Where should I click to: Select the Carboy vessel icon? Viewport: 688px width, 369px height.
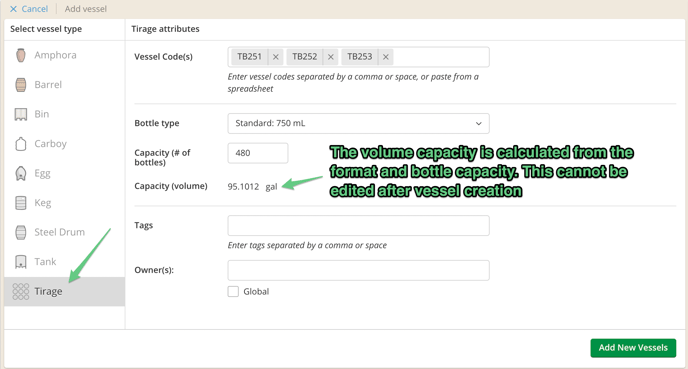tap(21, 143)
